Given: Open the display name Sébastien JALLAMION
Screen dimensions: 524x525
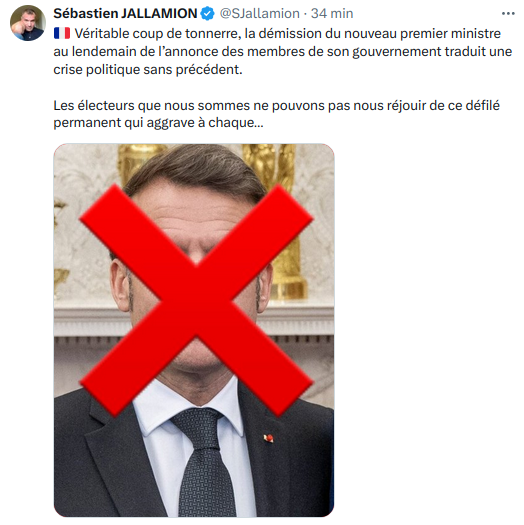Looking at the screenshot, I should pos(125,14).
